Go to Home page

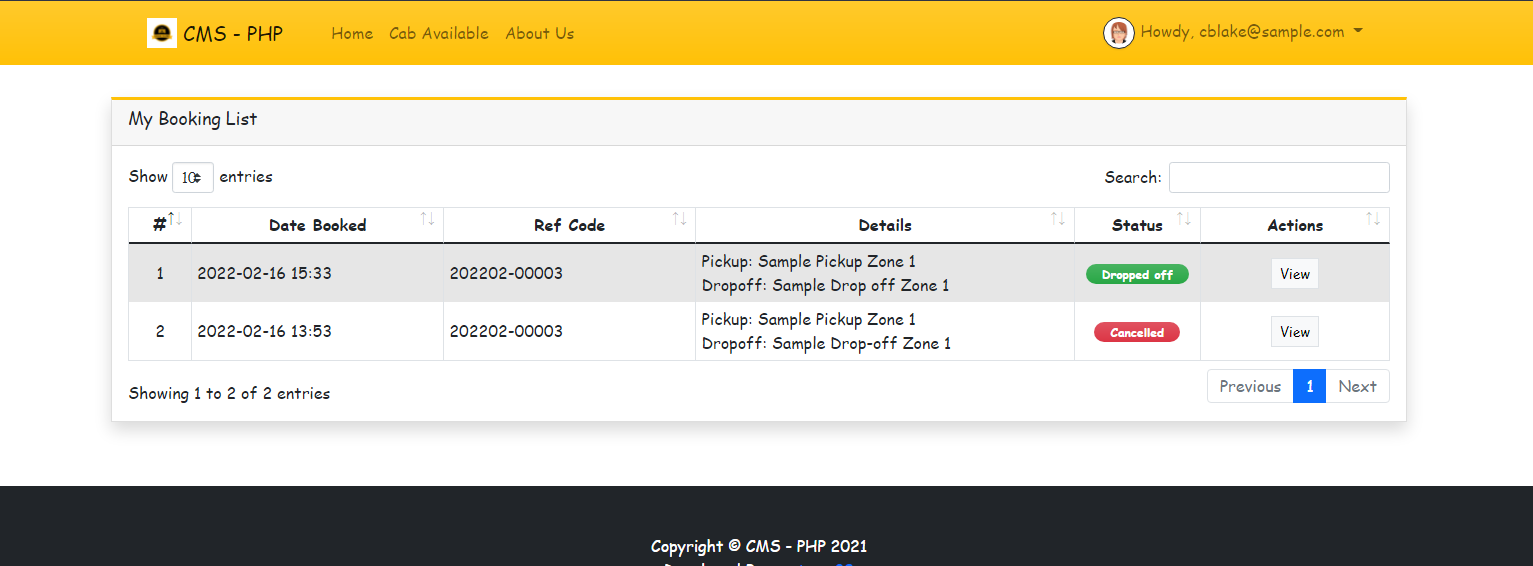[x=352, y=33]
